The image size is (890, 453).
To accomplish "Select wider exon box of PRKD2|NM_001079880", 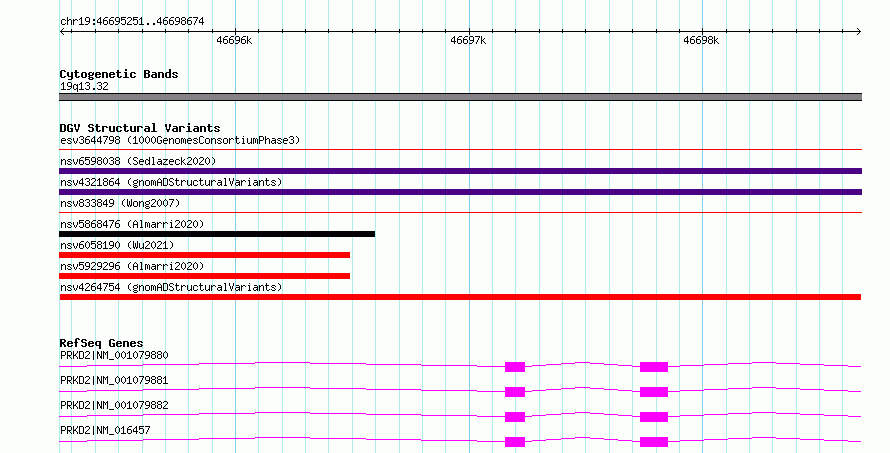I will [x=654, y=367].
